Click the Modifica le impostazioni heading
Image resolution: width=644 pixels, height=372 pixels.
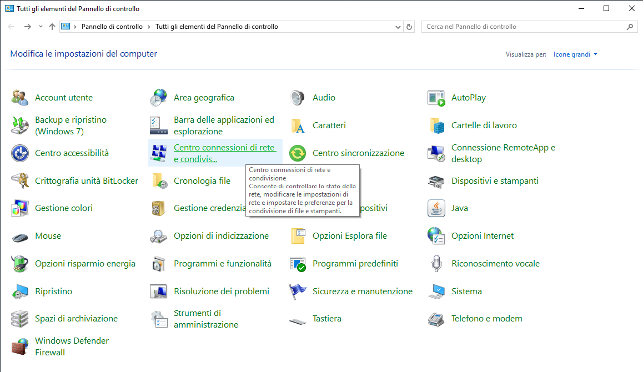coord(84,54)
